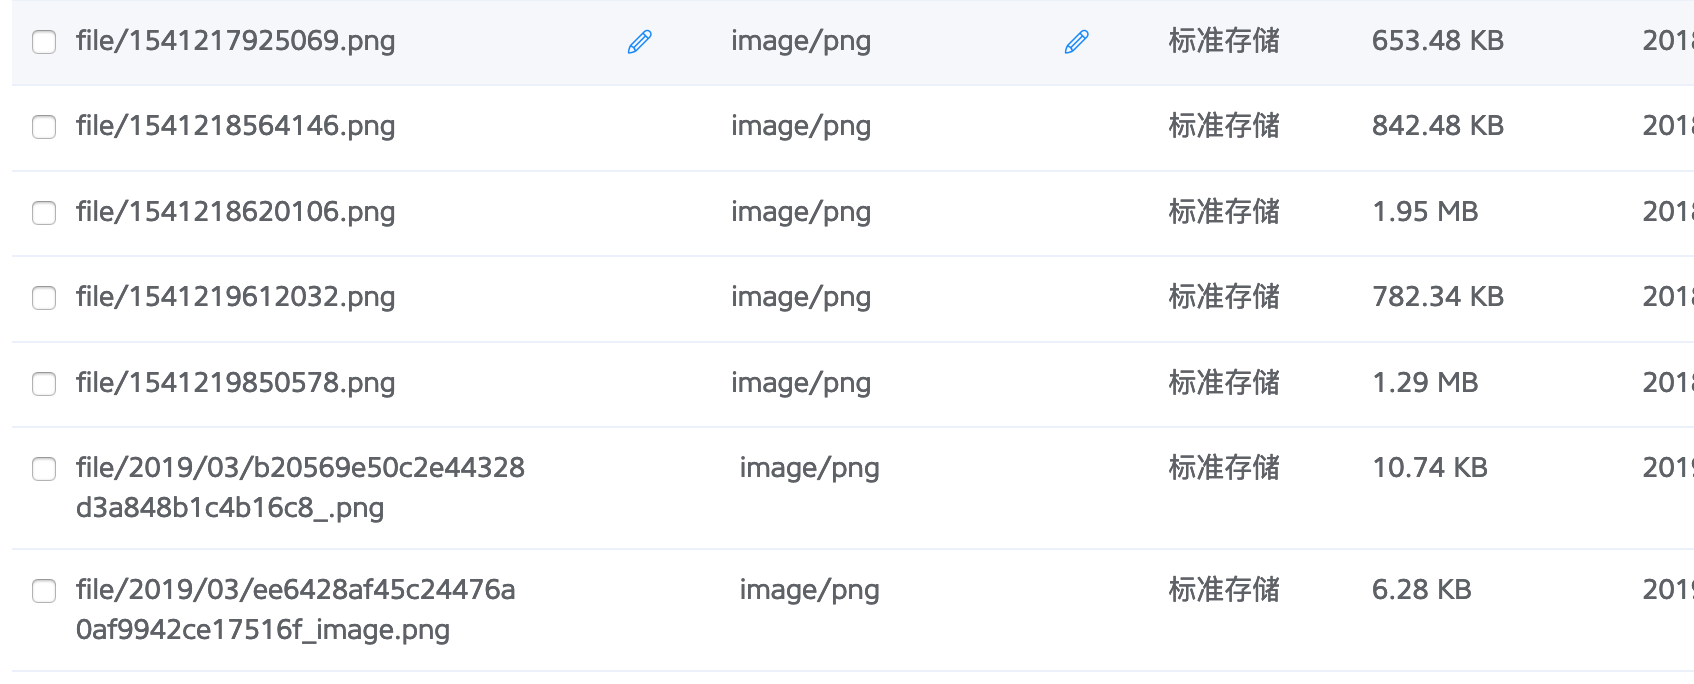Tick the checkbox for file/1541218564146.png
1694x684 pixels.
[44, 127]
